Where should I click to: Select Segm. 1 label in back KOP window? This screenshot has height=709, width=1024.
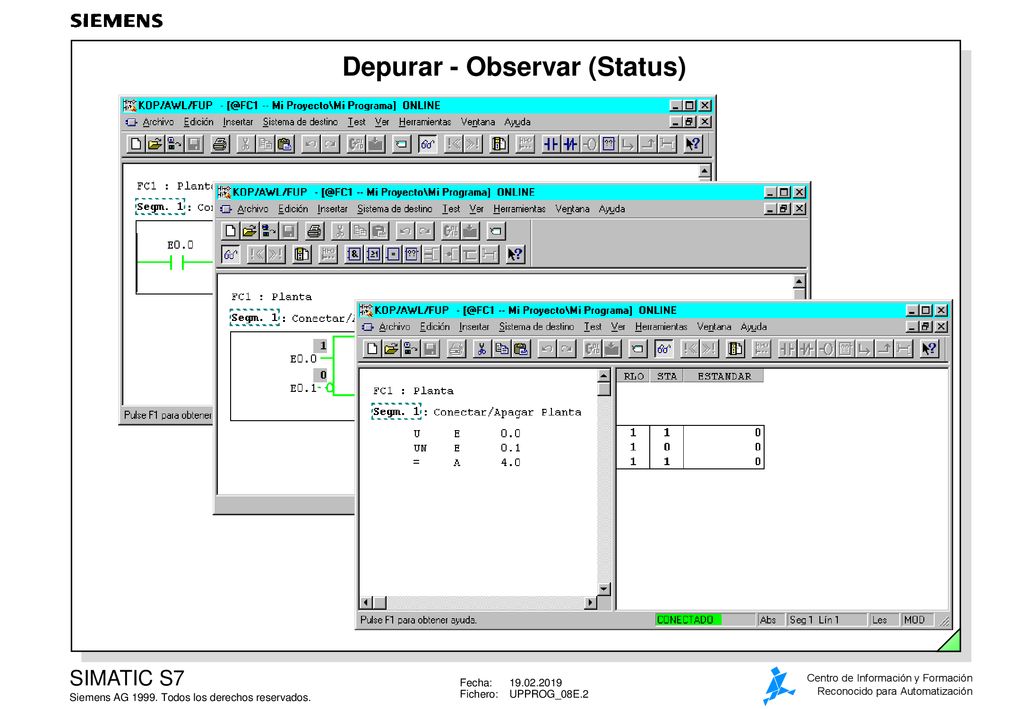161,207
